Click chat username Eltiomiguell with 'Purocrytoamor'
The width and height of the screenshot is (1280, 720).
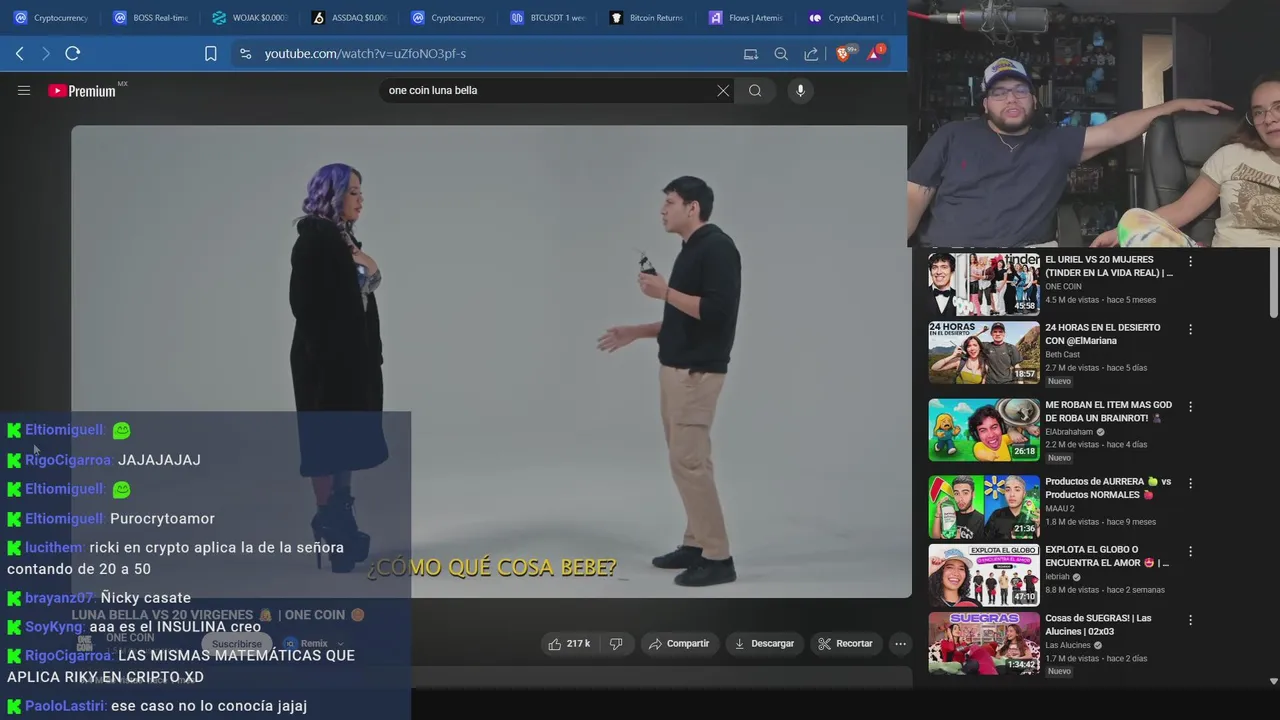pyautogui.click(x=65, y=519)
